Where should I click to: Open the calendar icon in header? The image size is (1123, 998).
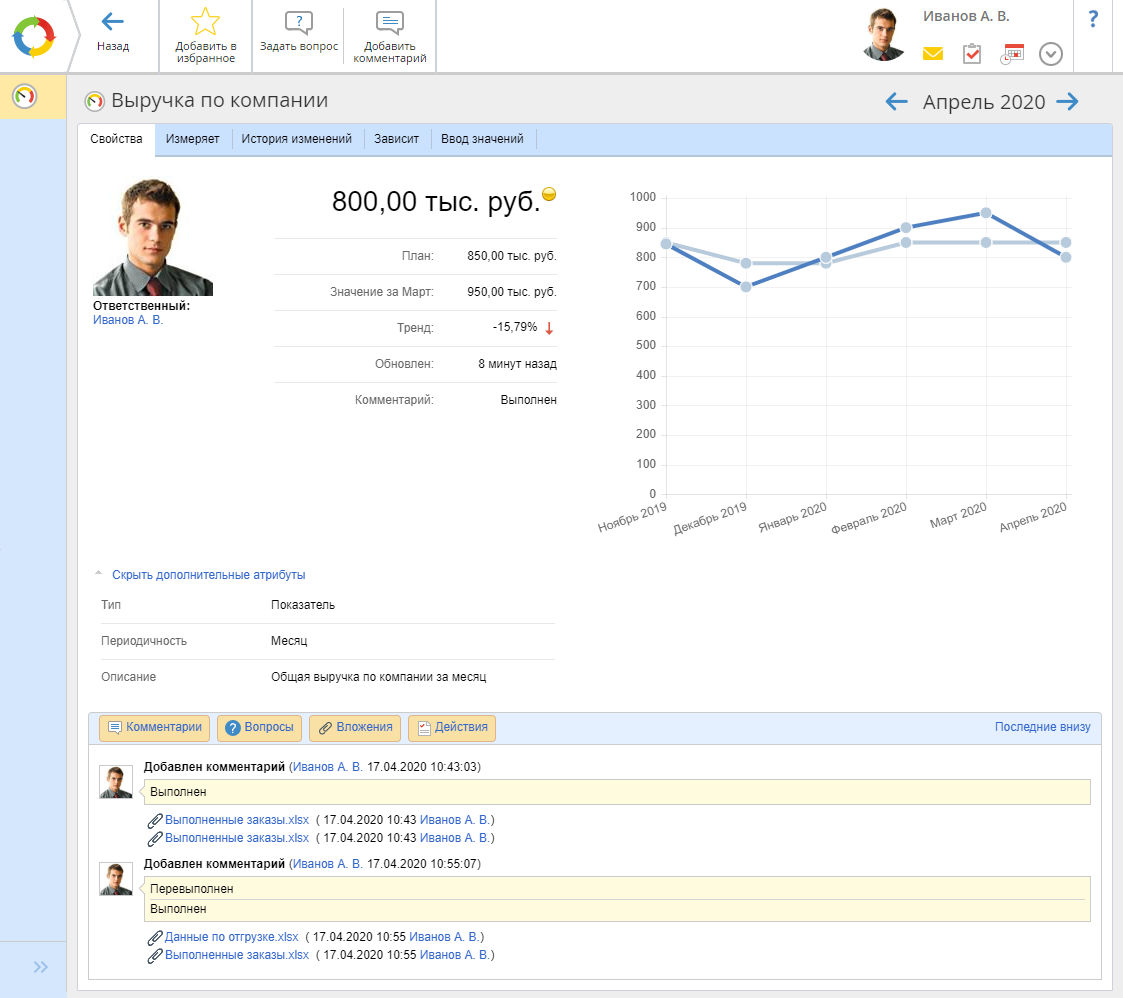(x=1012, y=54)
